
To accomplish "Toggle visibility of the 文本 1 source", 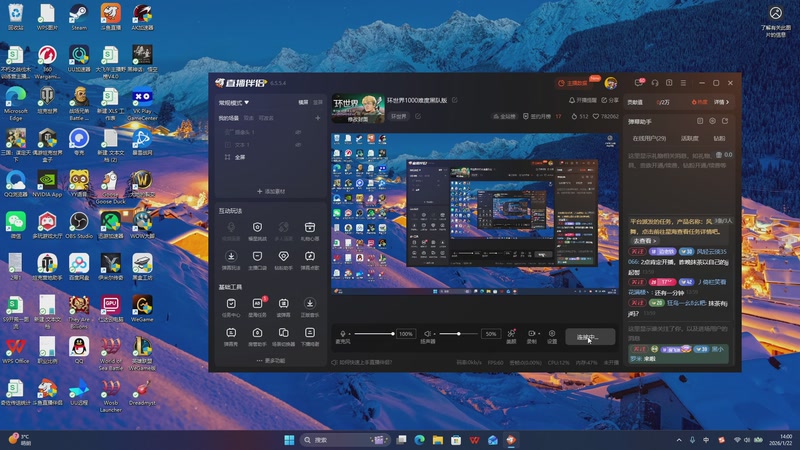I will tap(298, 145).
